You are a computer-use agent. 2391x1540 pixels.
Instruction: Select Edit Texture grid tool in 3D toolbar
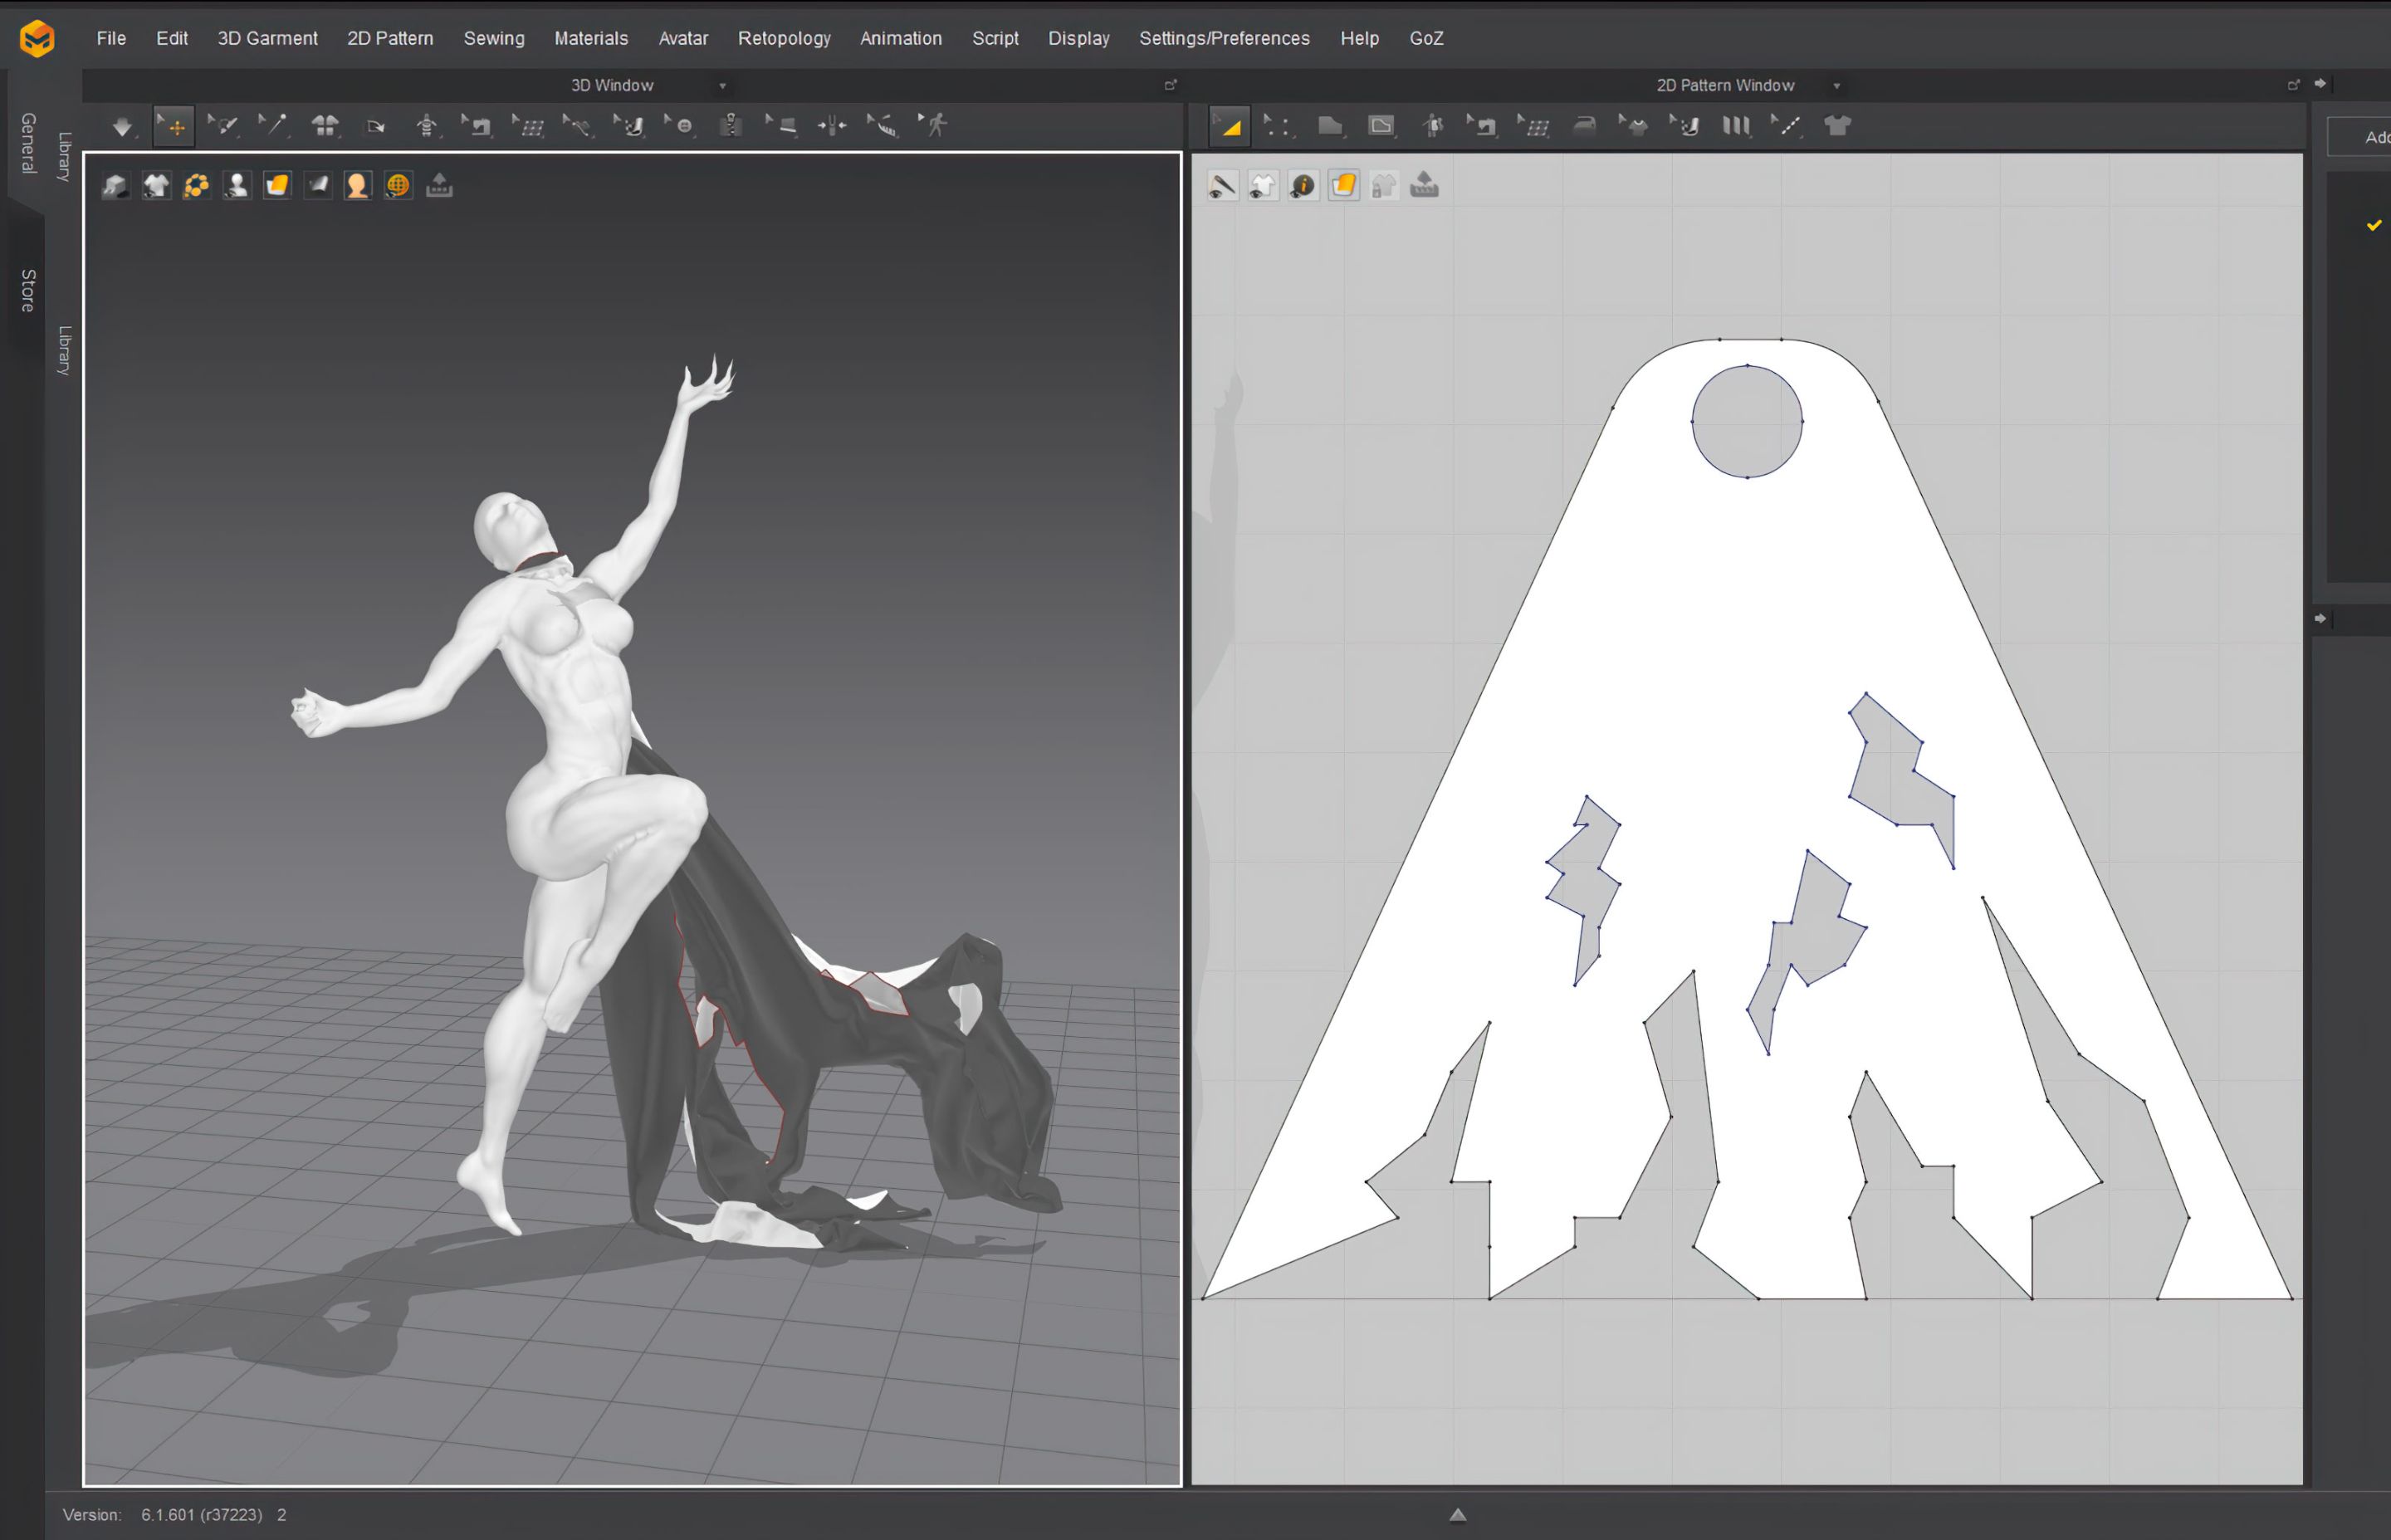tap(528, 126)
